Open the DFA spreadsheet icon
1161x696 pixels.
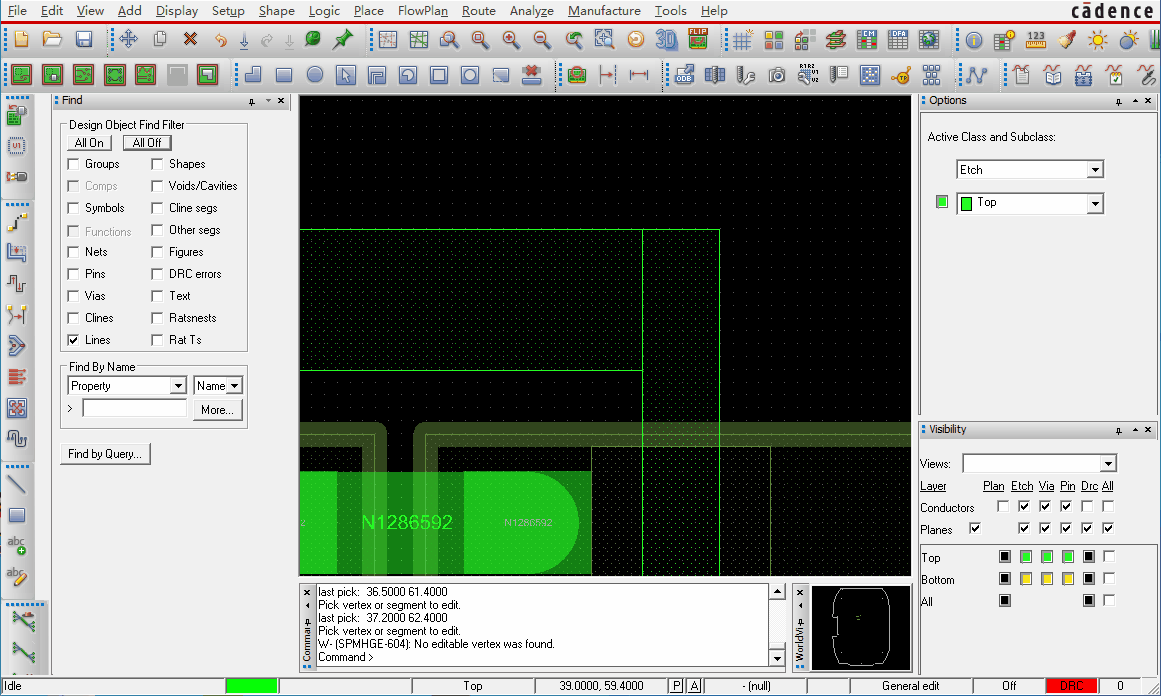click(x=897, y=39)
